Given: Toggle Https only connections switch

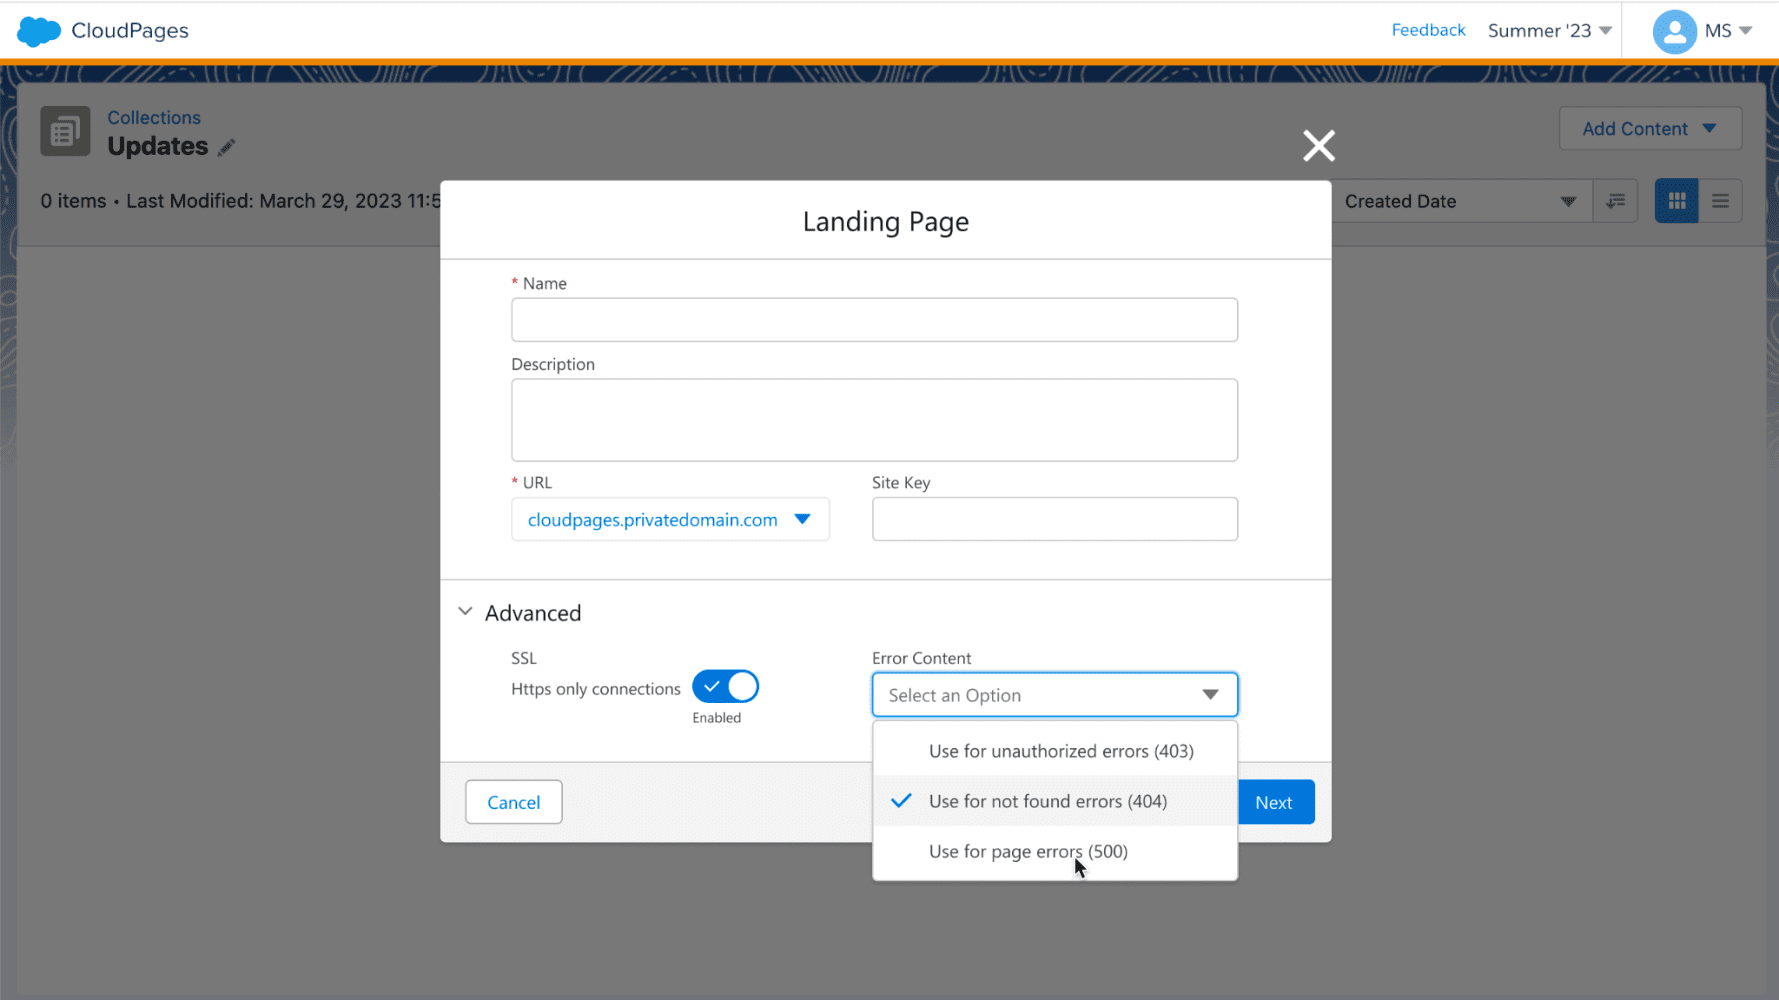Looking at the screenshot, I should pos(725,687).
